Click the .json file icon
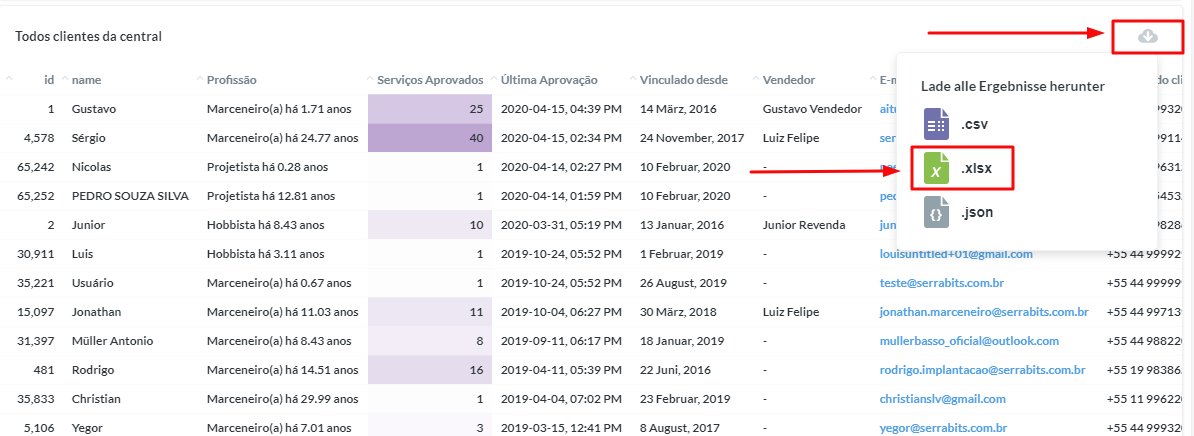1194x436 pixels. coord(936,212)
